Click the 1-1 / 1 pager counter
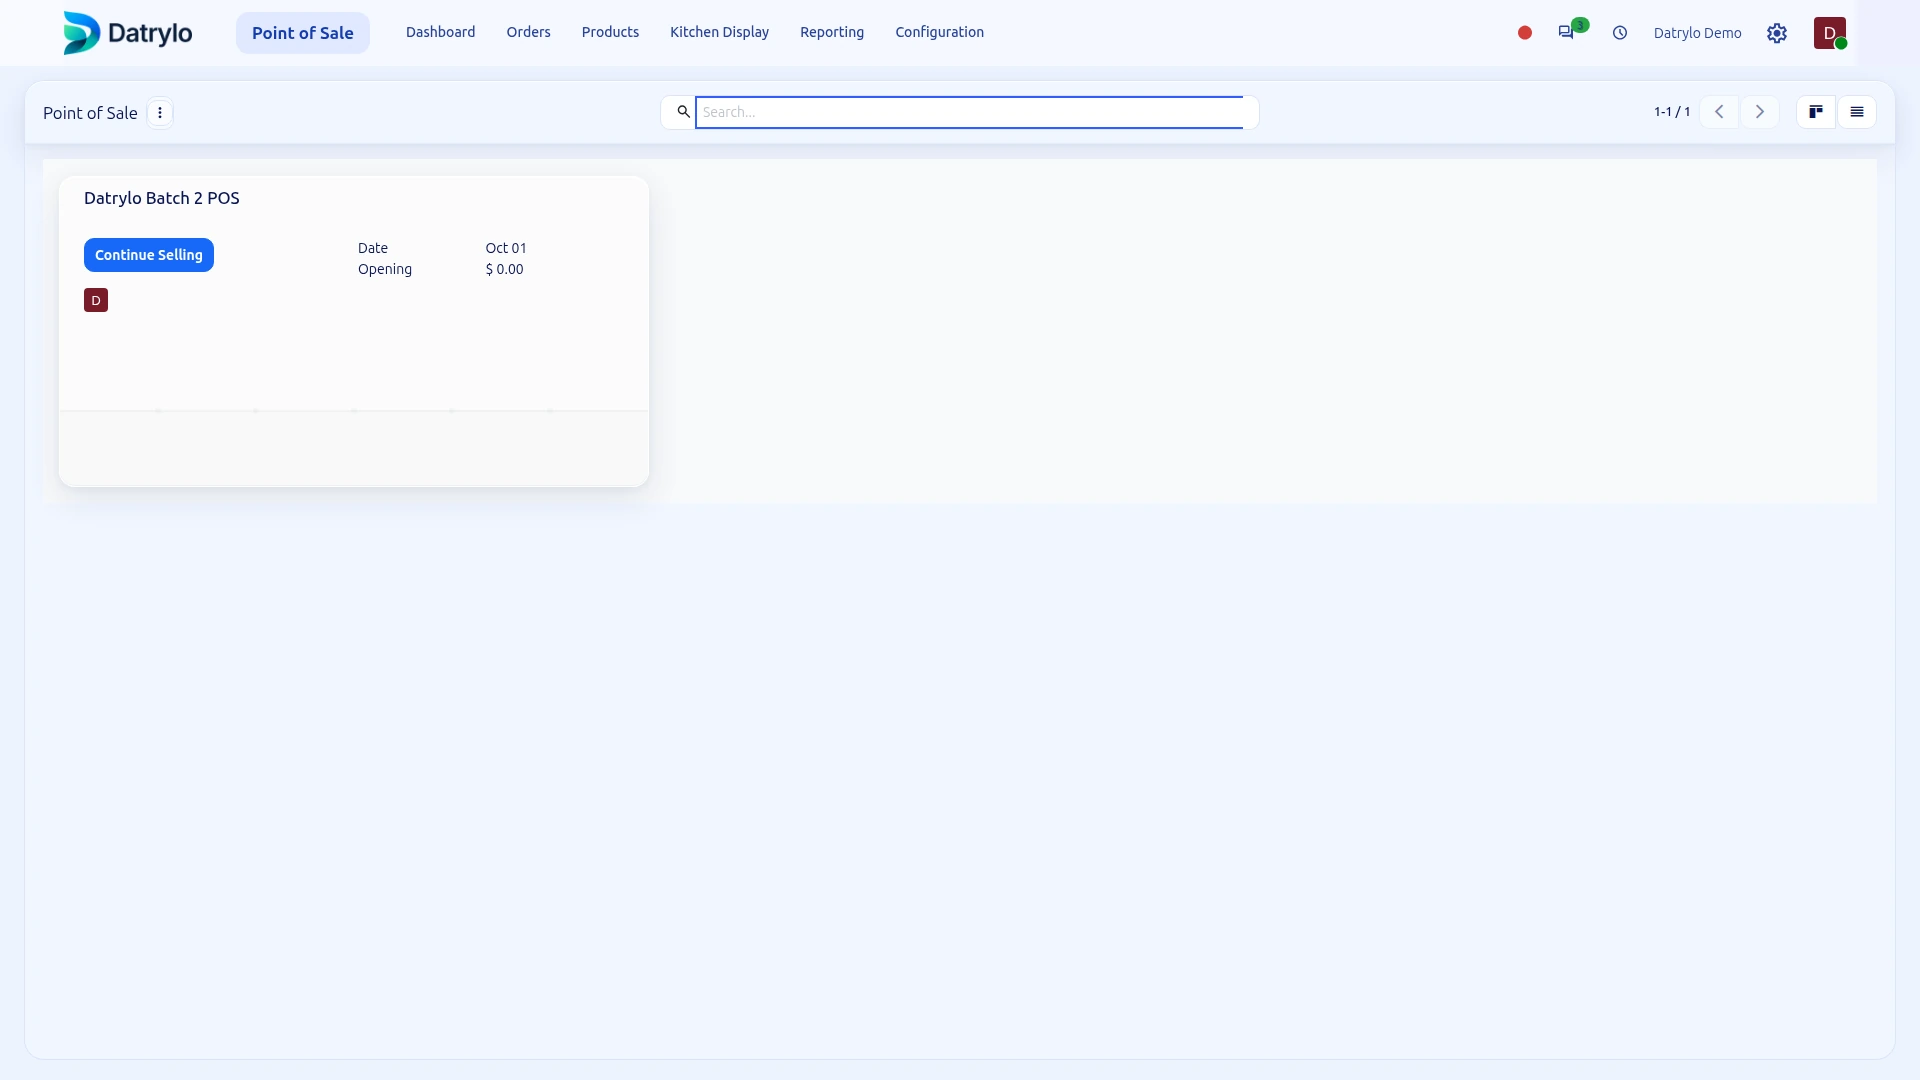Viewport: 1920px width, 1080px height. tap(1672, 112)
